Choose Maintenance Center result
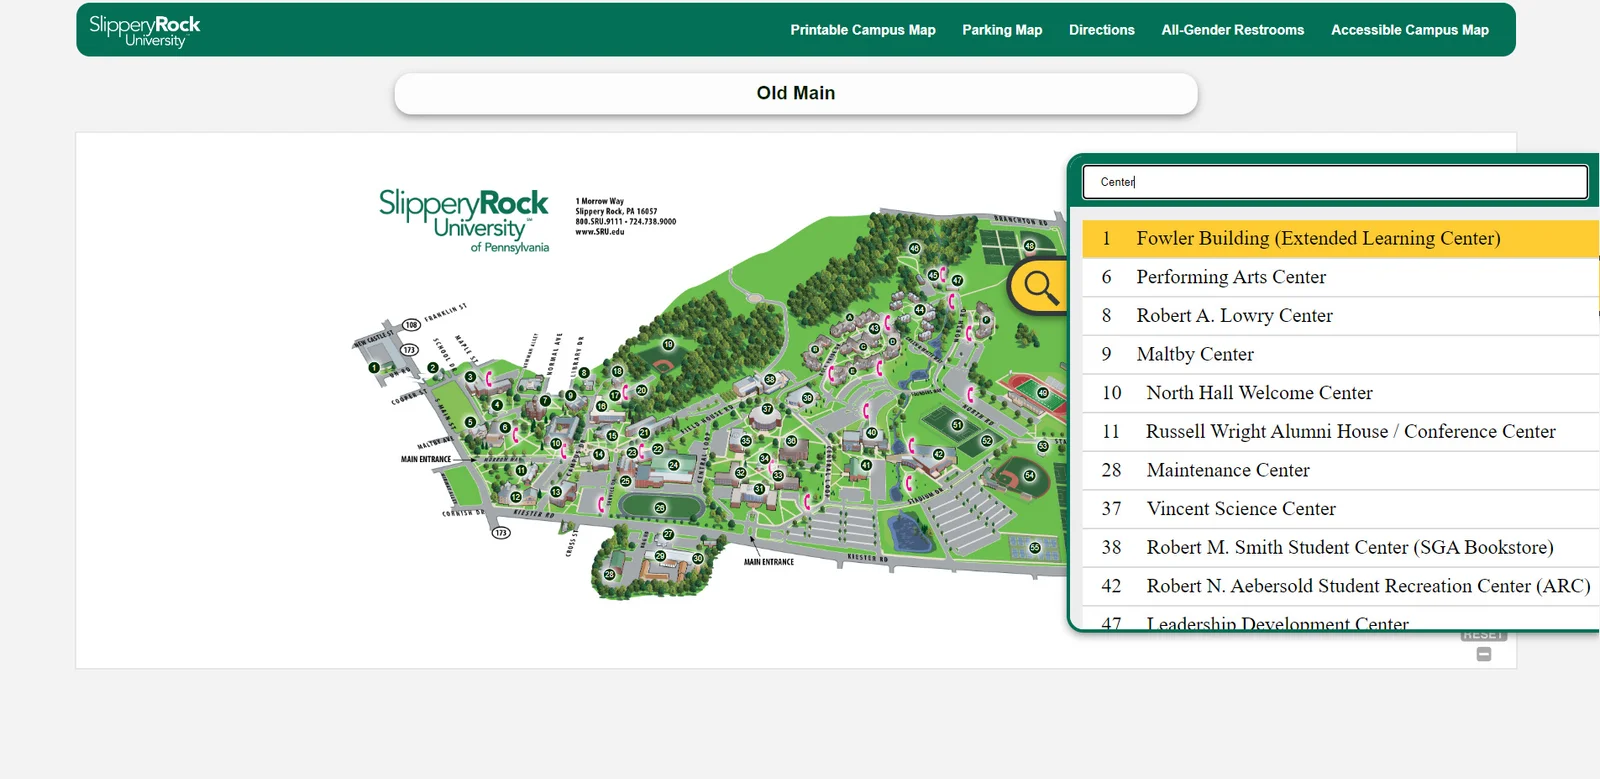This screenshot has width=1600, height=779. click(1340, 470)
